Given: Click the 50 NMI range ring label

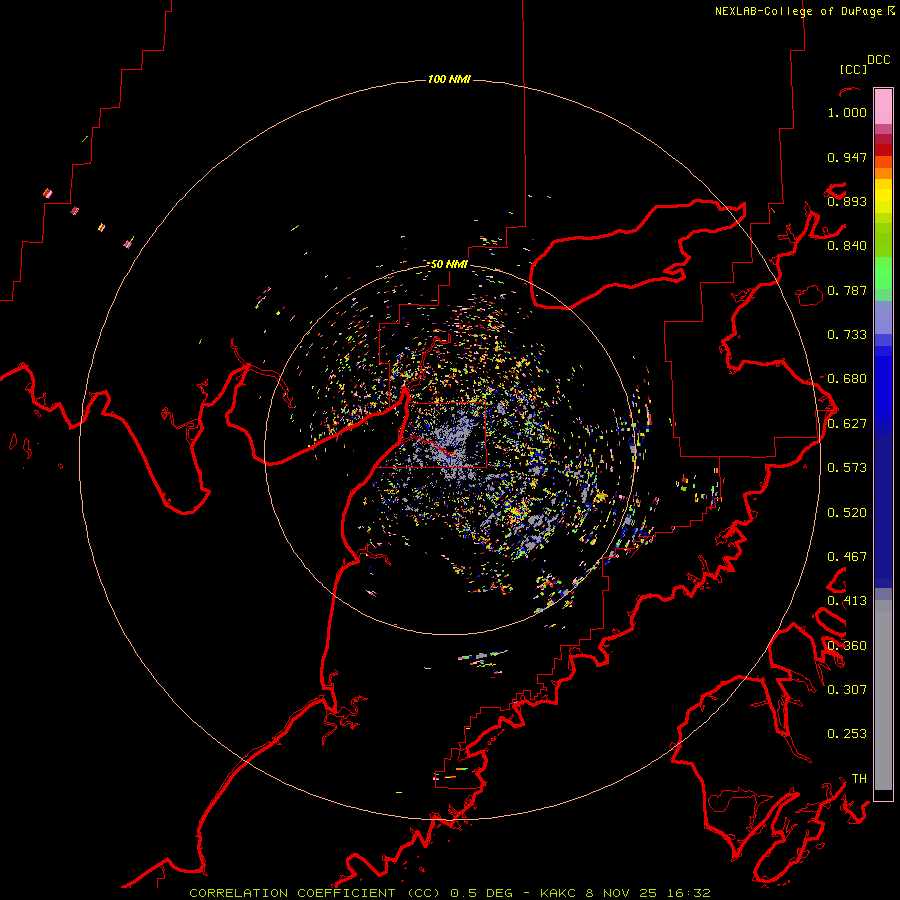Looking at the screenshot, I should pyautogui.click(x=448, y=264).
